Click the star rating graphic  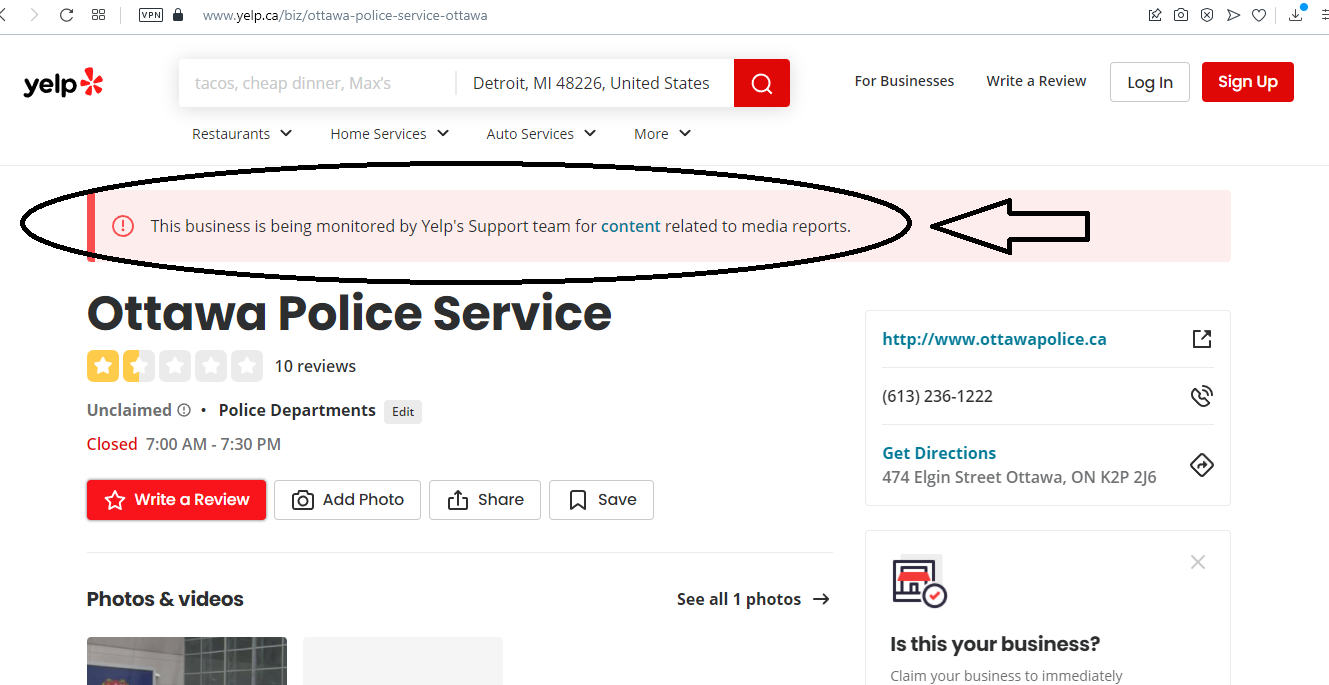175,366
